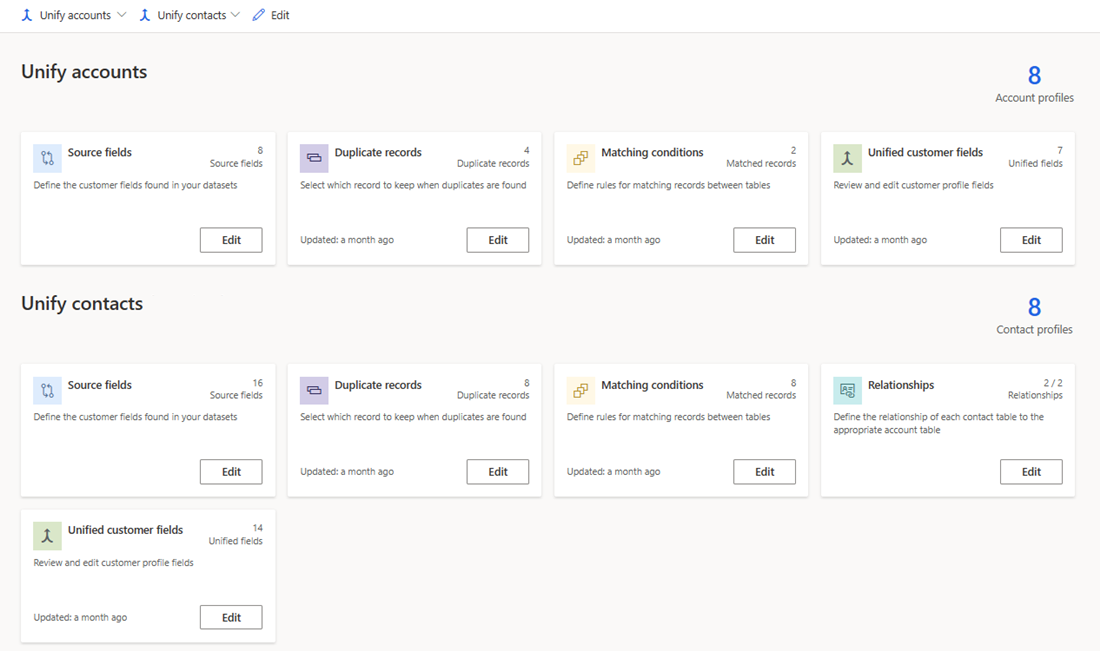Click the Unified customer fields icon under Unify contacts
Screen dimensions: 1100x651
tap(47, 536)
